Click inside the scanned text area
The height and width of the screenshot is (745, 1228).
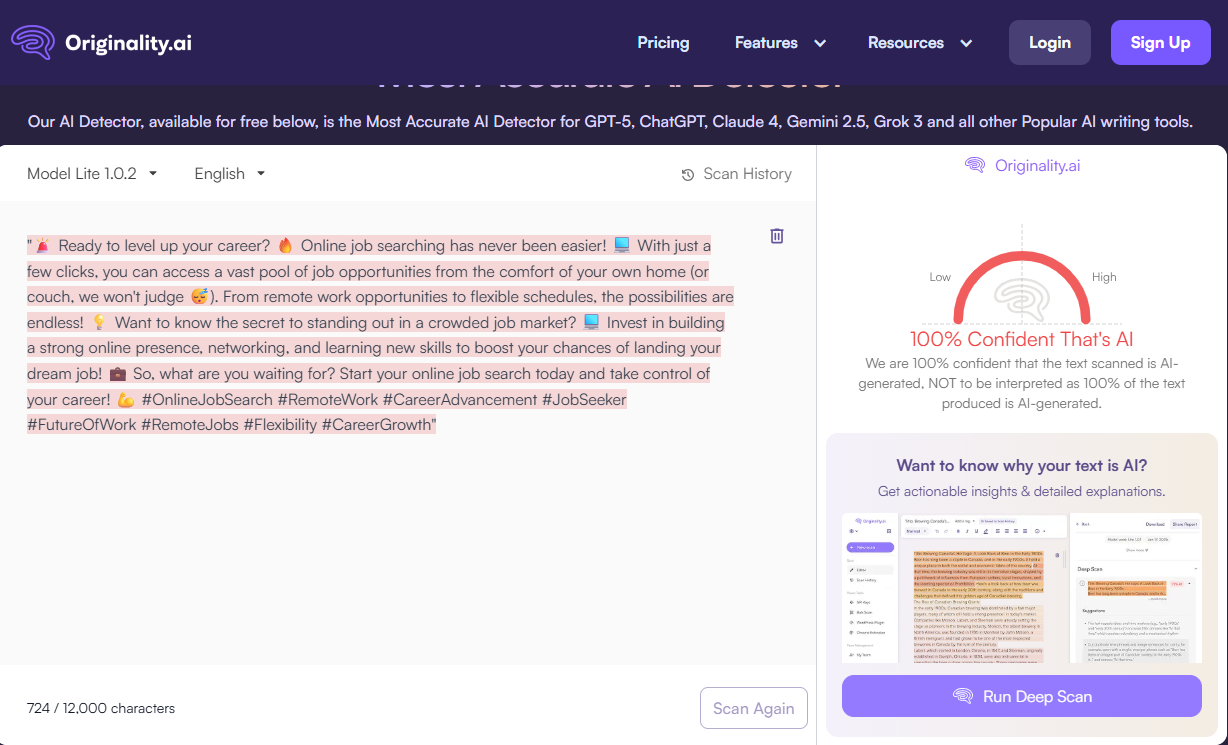(380, 335)
